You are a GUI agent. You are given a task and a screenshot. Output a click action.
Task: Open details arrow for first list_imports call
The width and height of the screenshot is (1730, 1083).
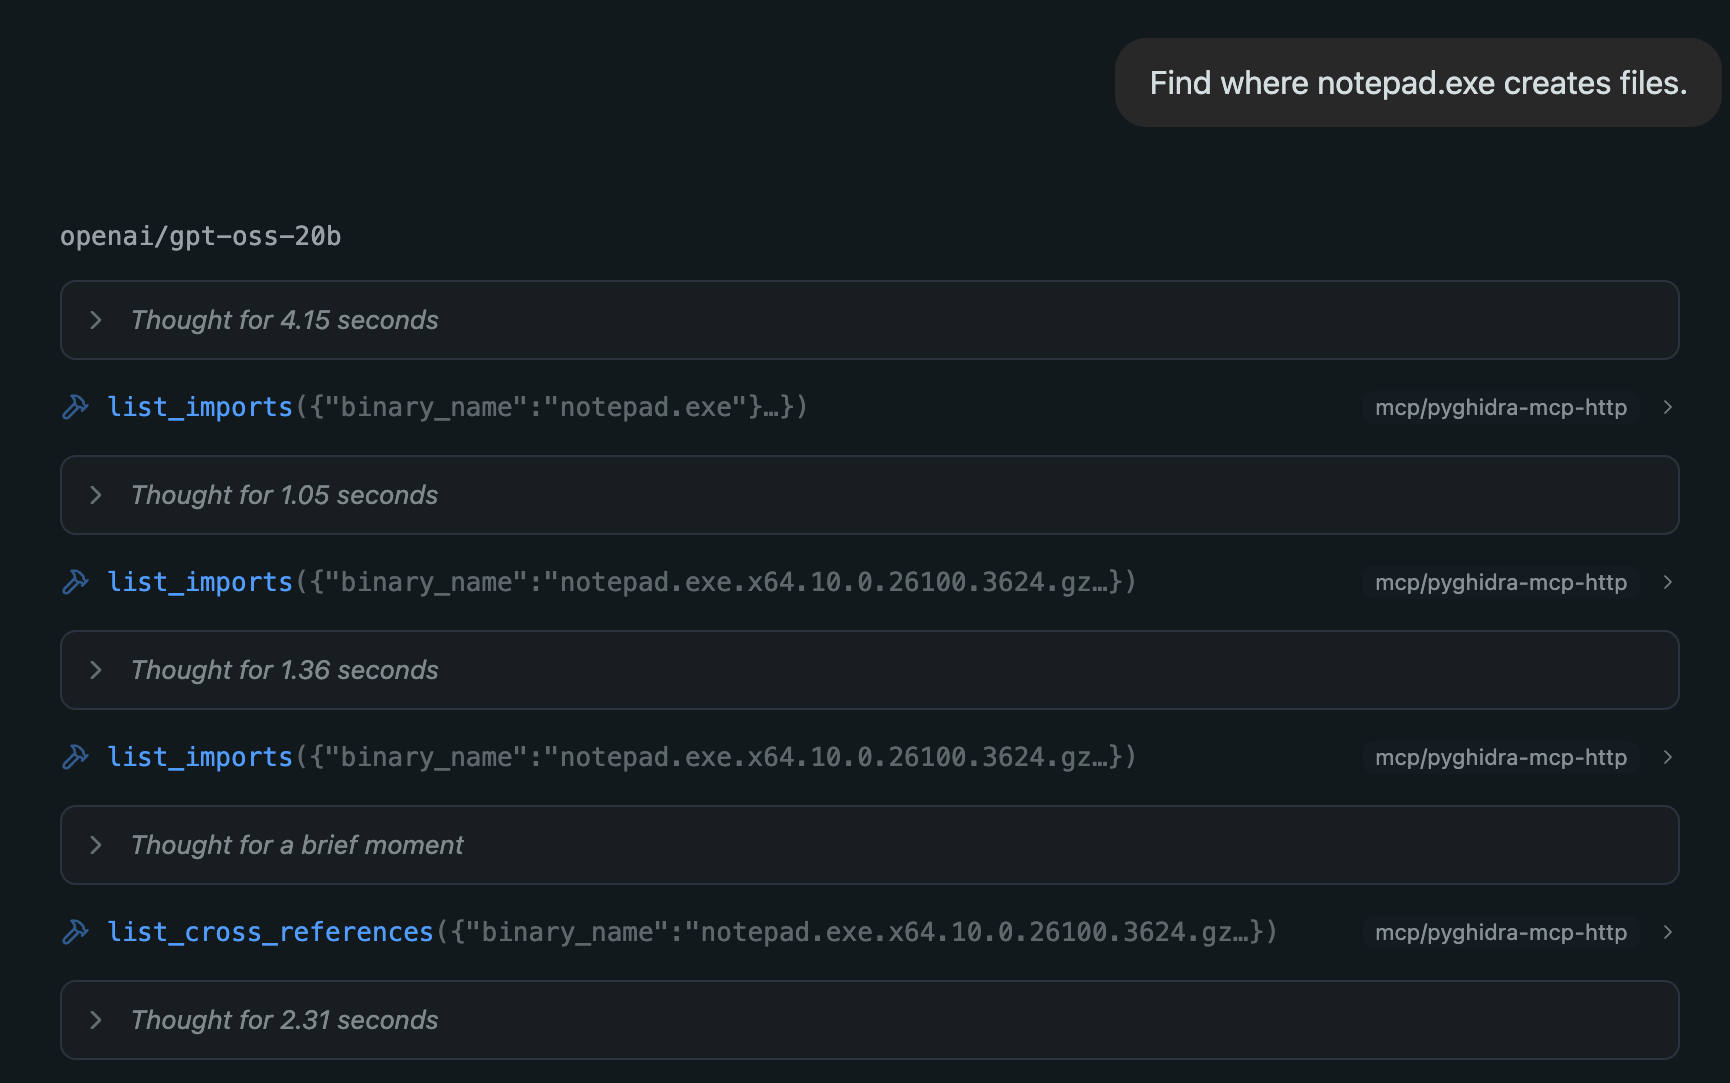click(1667, 407)
